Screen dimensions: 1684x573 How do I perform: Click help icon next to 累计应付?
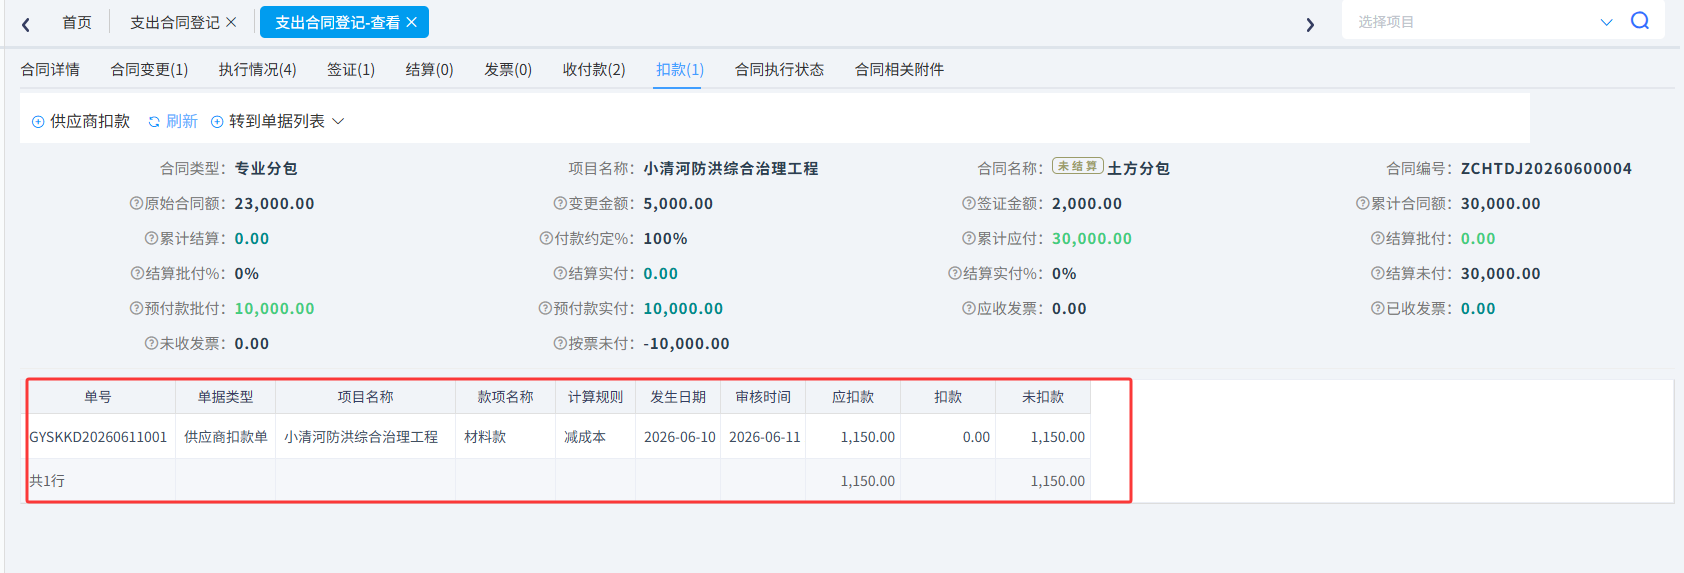click(969, 238)
